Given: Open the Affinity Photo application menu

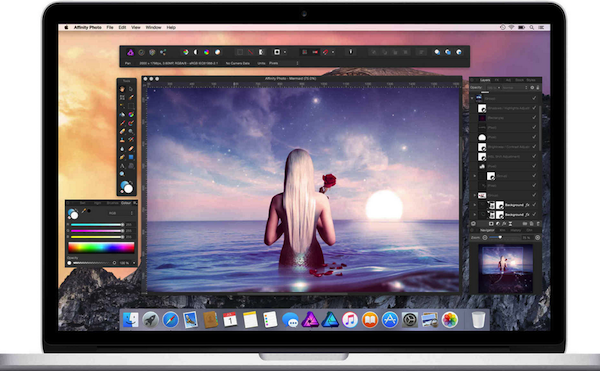Looking at the screenshot, I should tap(88, 28).
